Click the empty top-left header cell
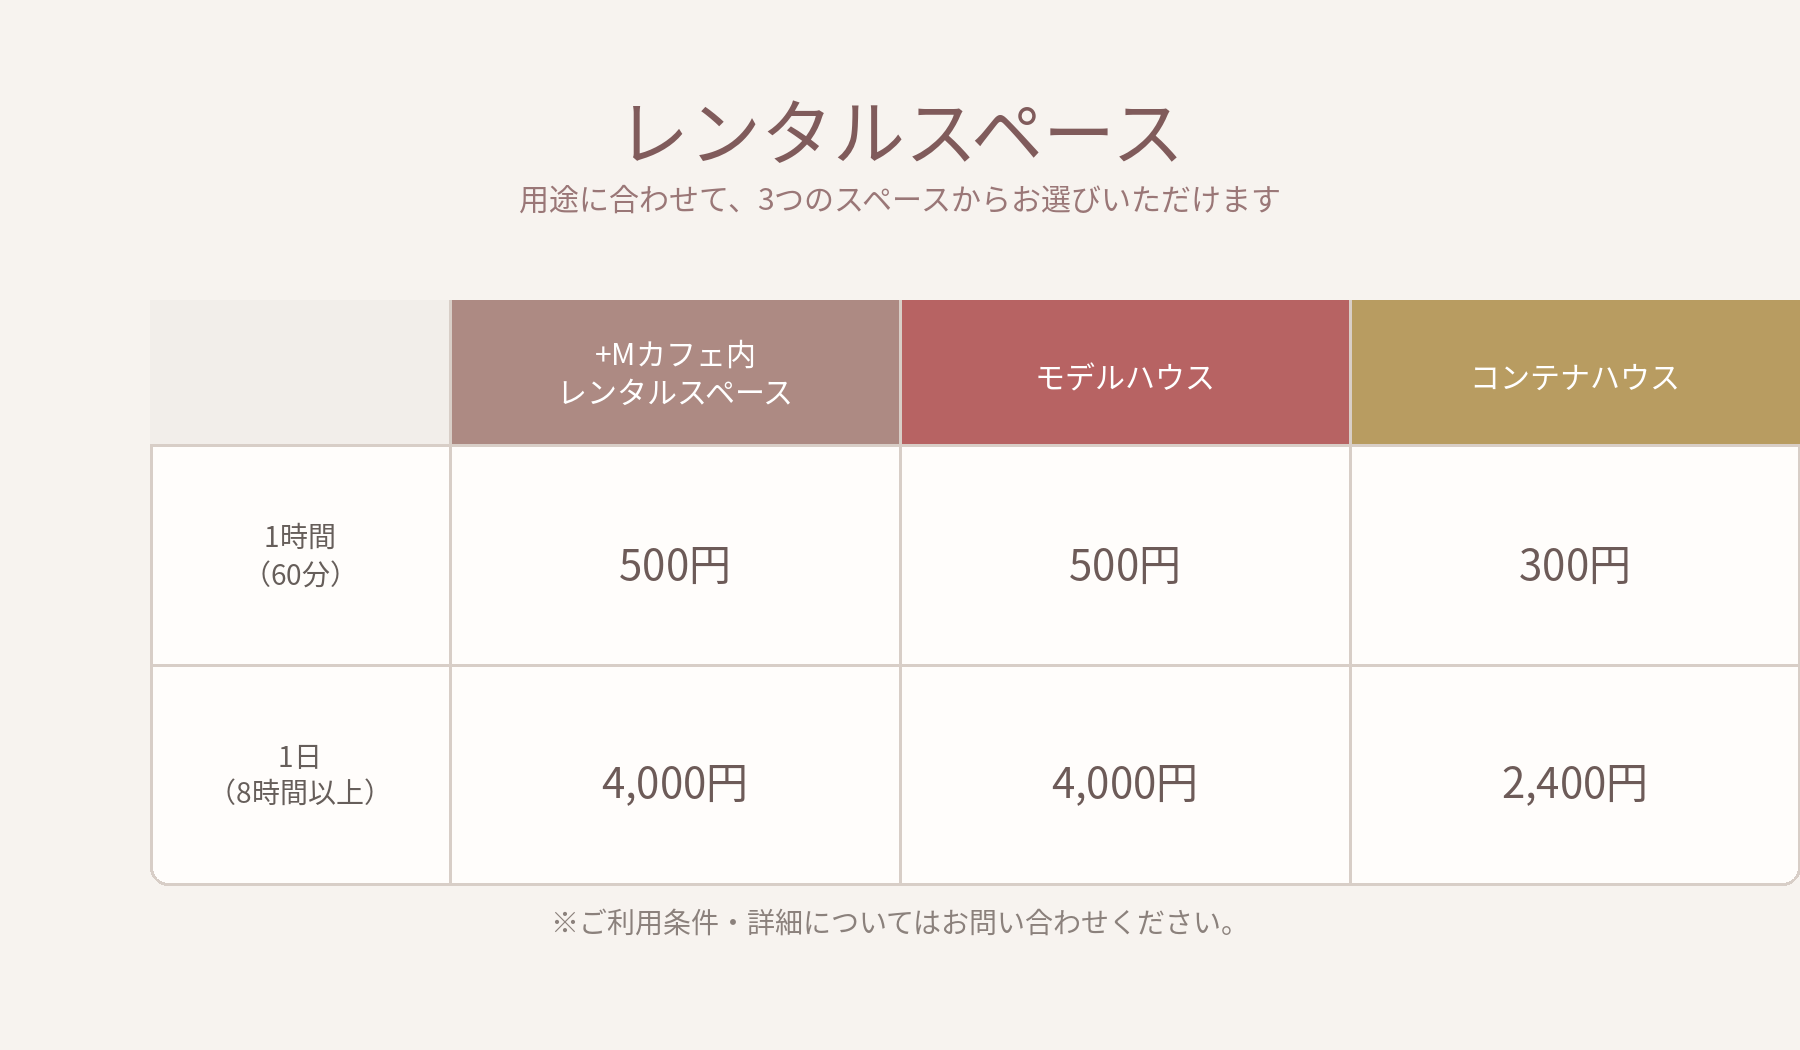Screen dimensions: 1800x1050 (x=300, y=372)
